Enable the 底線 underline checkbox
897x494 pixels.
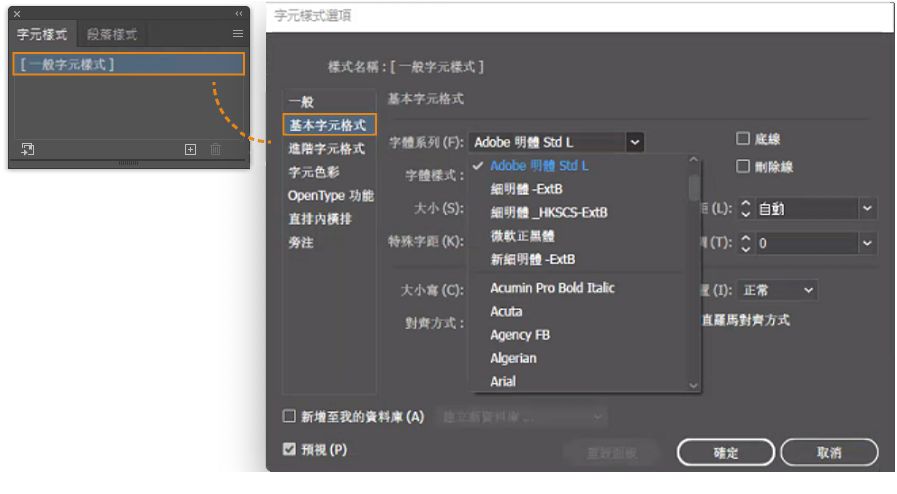(743, 138)
